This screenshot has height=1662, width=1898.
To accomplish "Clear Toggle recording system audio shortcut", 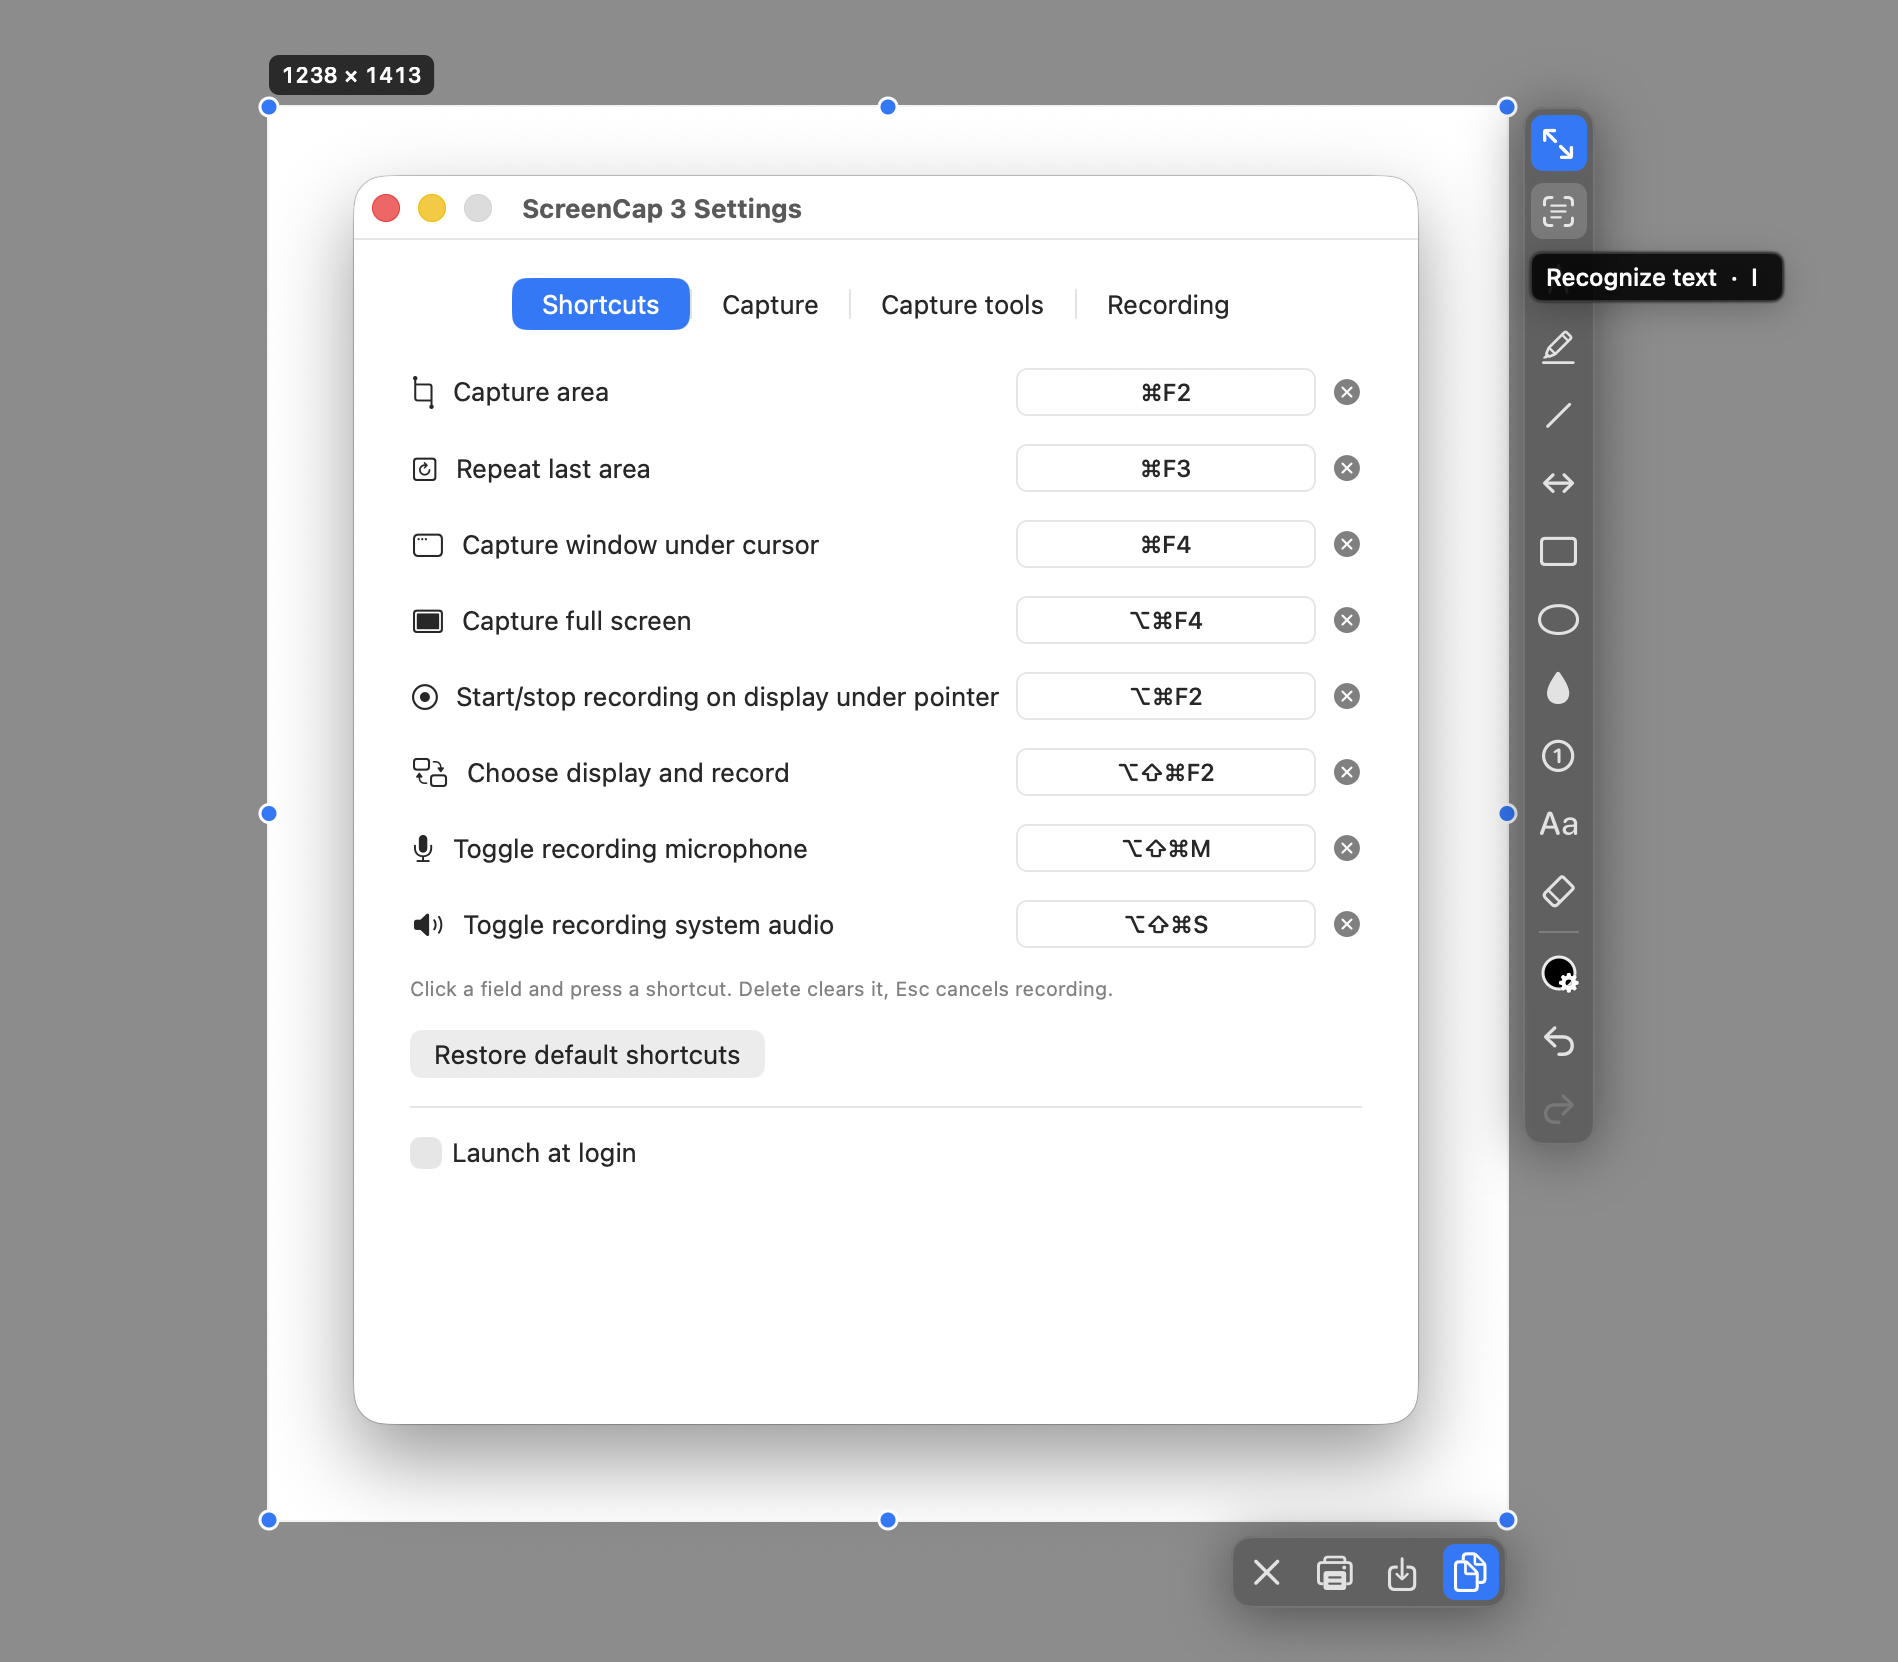I will click(1347, 924).
